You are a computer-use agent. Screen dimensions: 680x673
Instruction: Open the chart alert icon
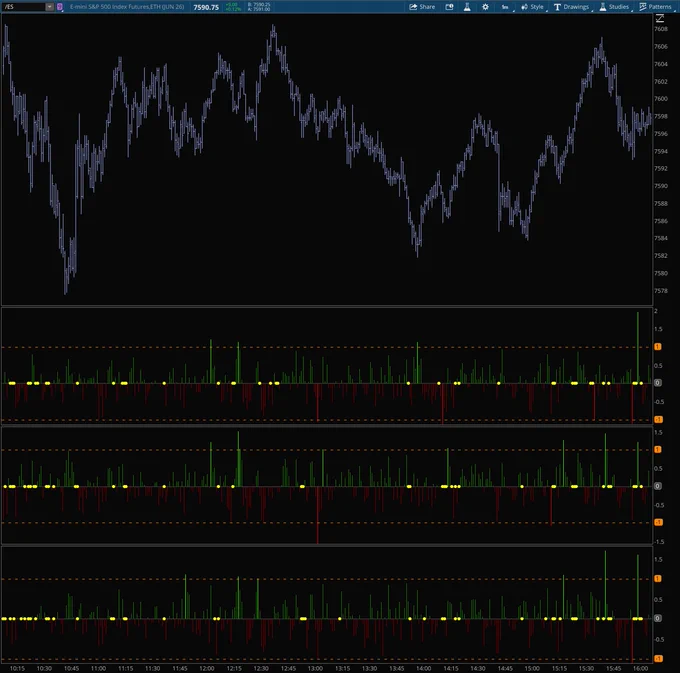(x=449, y=7)
